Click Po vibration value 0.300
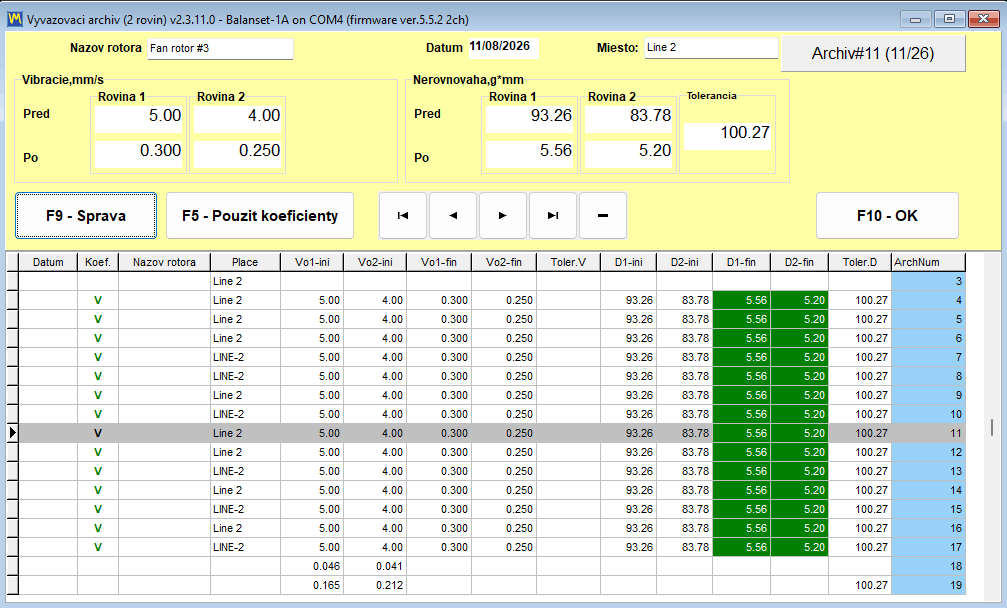 point(139,153)
